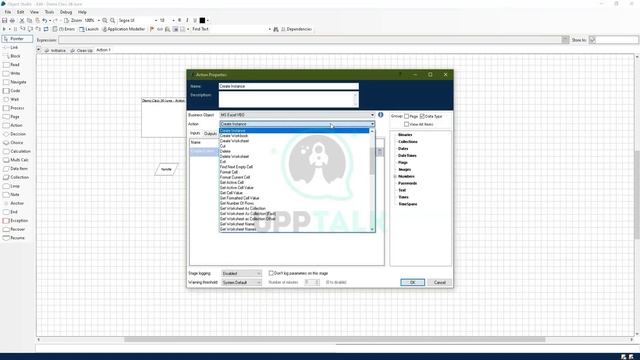Select the Block stage tool
This screenshot has height=360, width=640.
click(15, 56)
